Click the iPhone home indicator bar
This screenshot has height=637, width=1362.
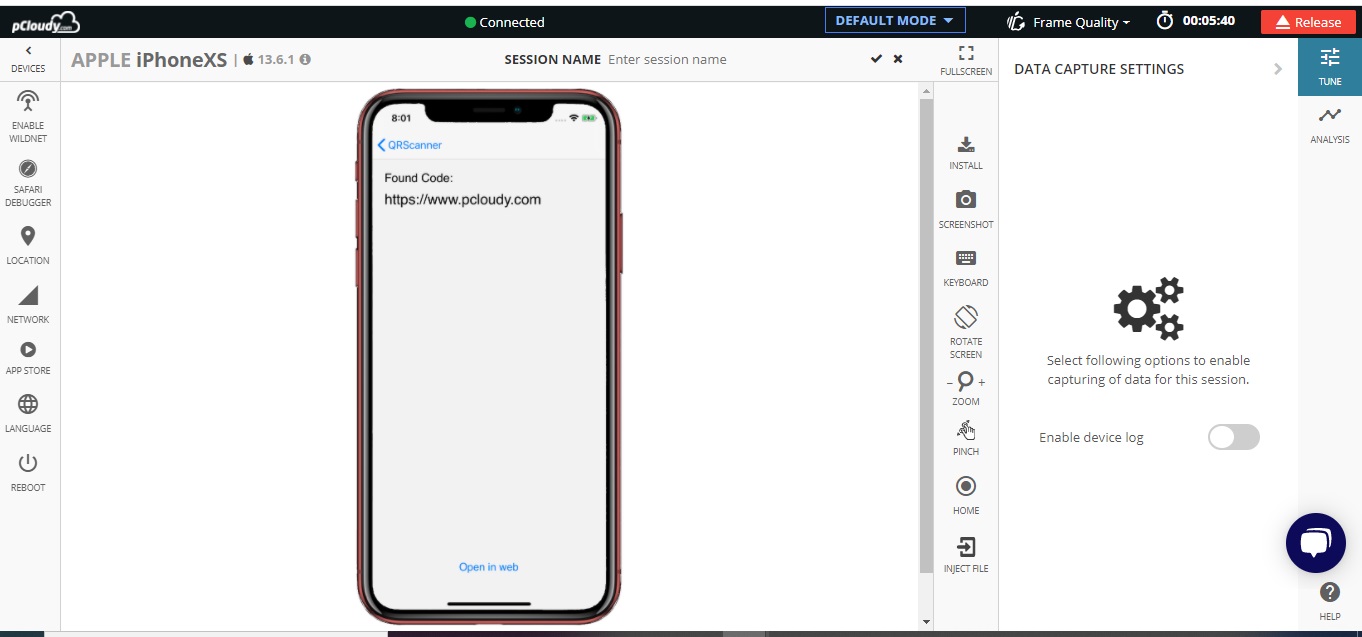coord(488,604)
